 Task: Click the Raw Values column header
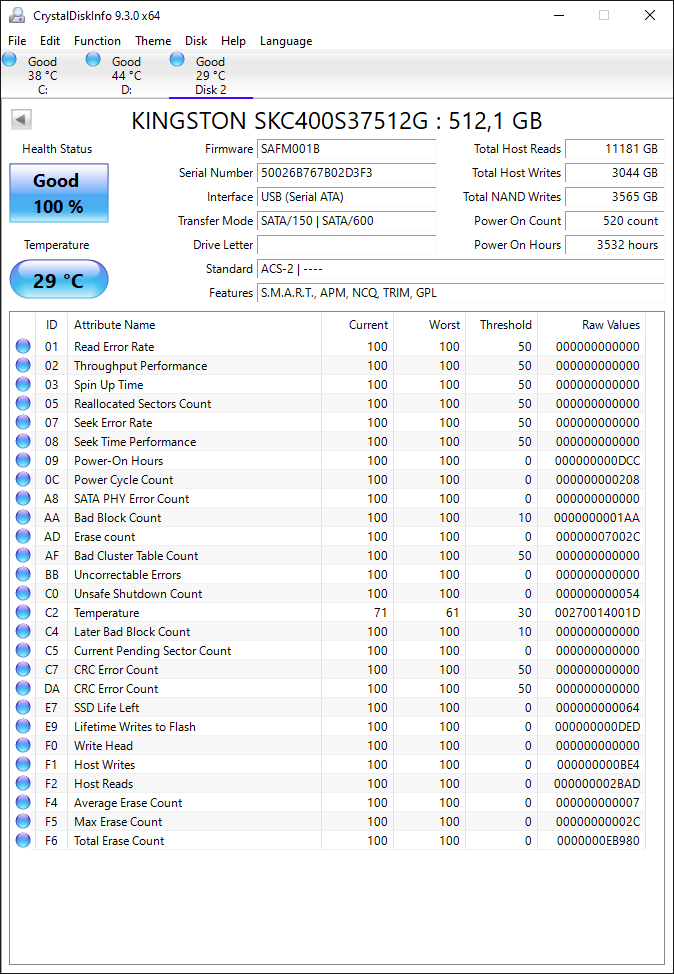[x=591, y=325]
